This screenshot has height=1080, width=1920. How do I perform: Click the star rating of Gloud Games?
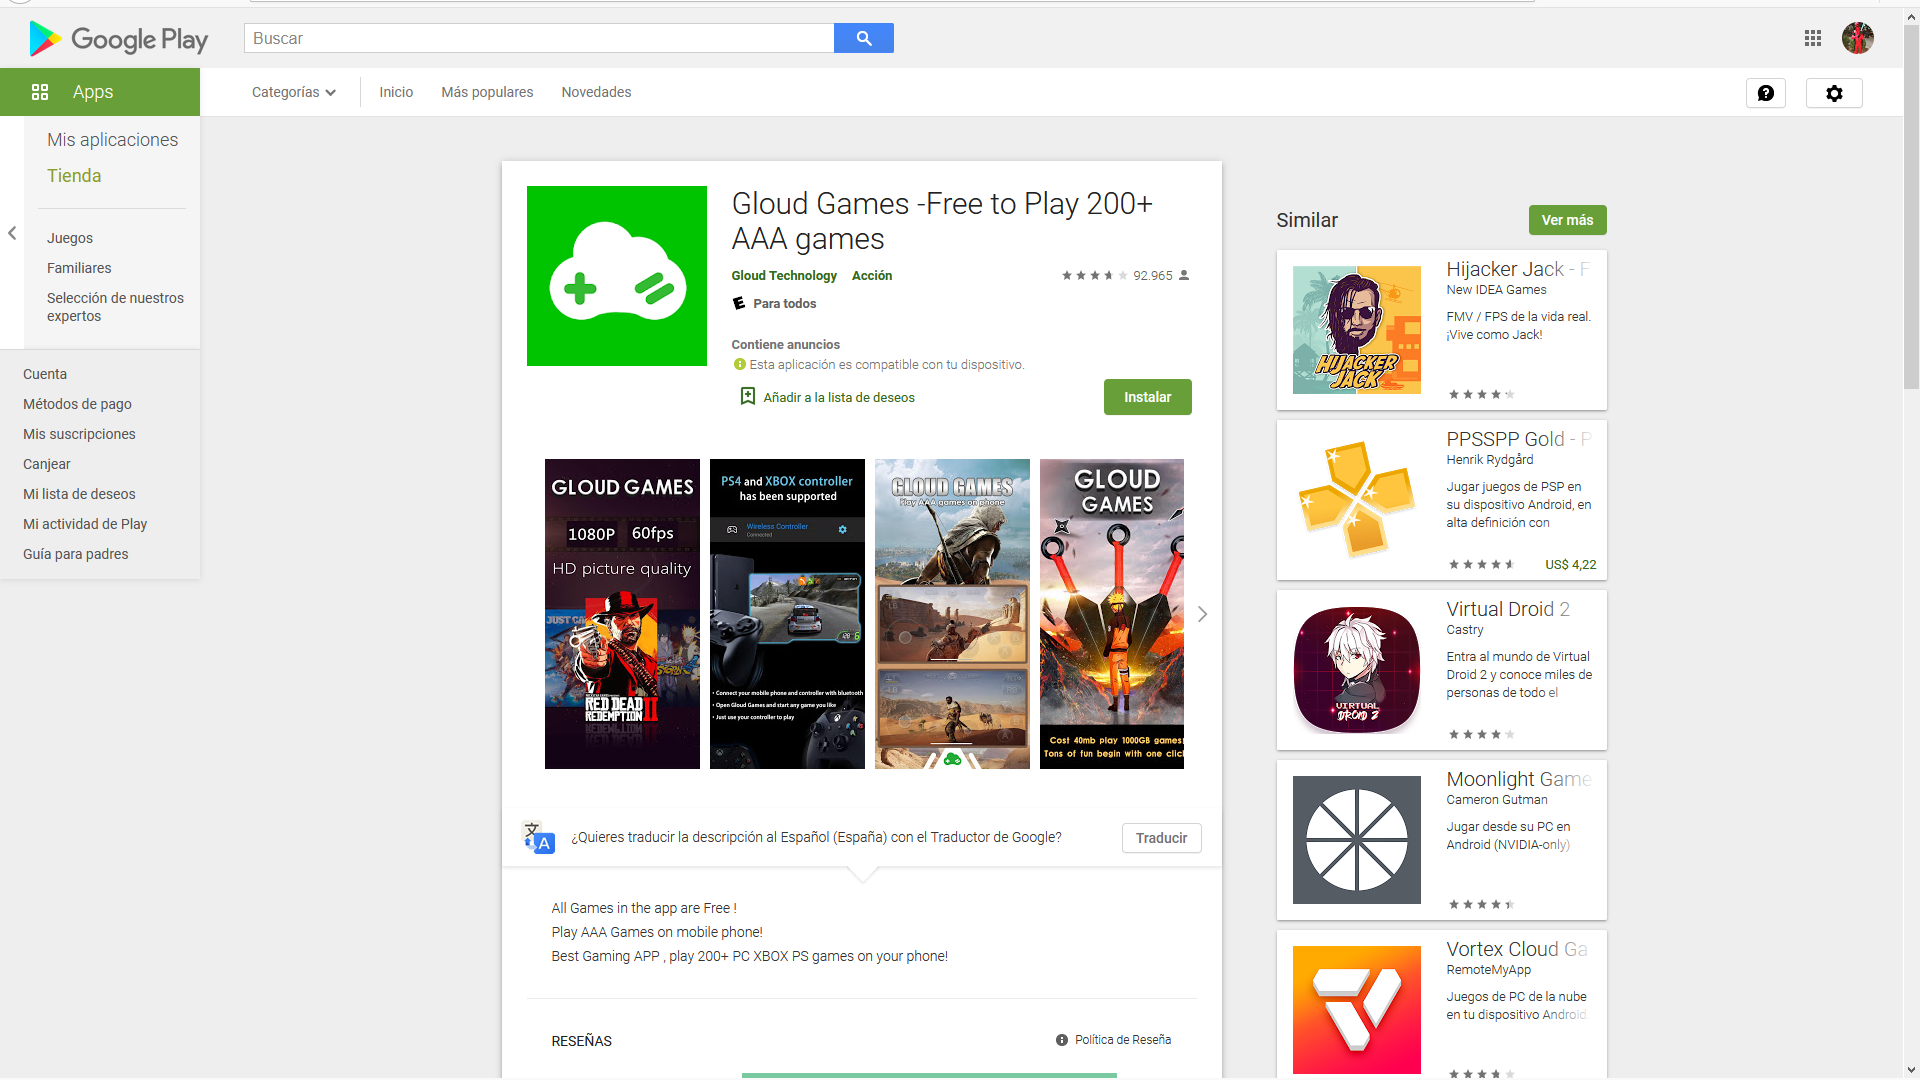pos(1094,275)
